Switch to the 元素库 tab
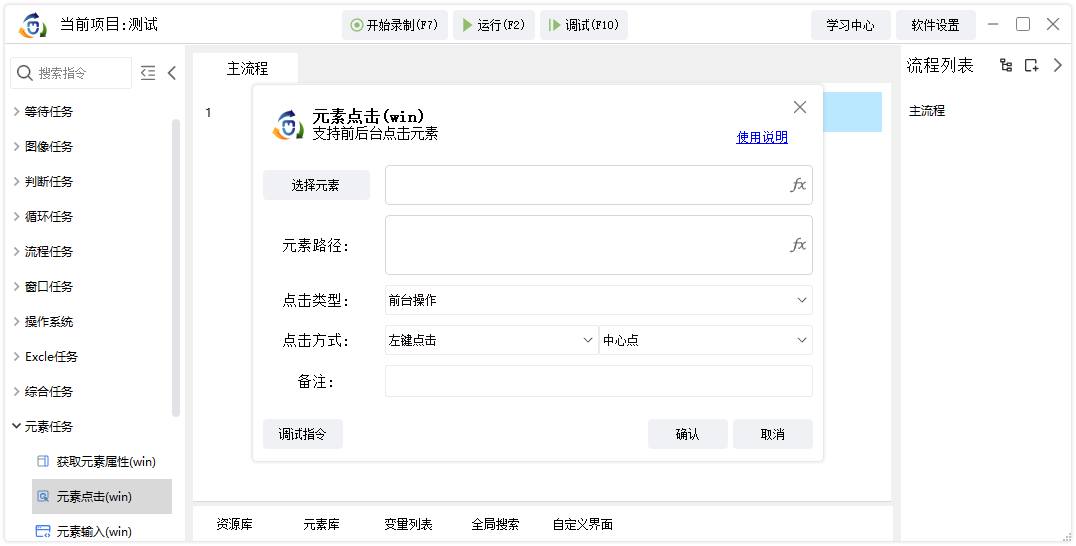Screen dimensions: 1076x546 321,524
